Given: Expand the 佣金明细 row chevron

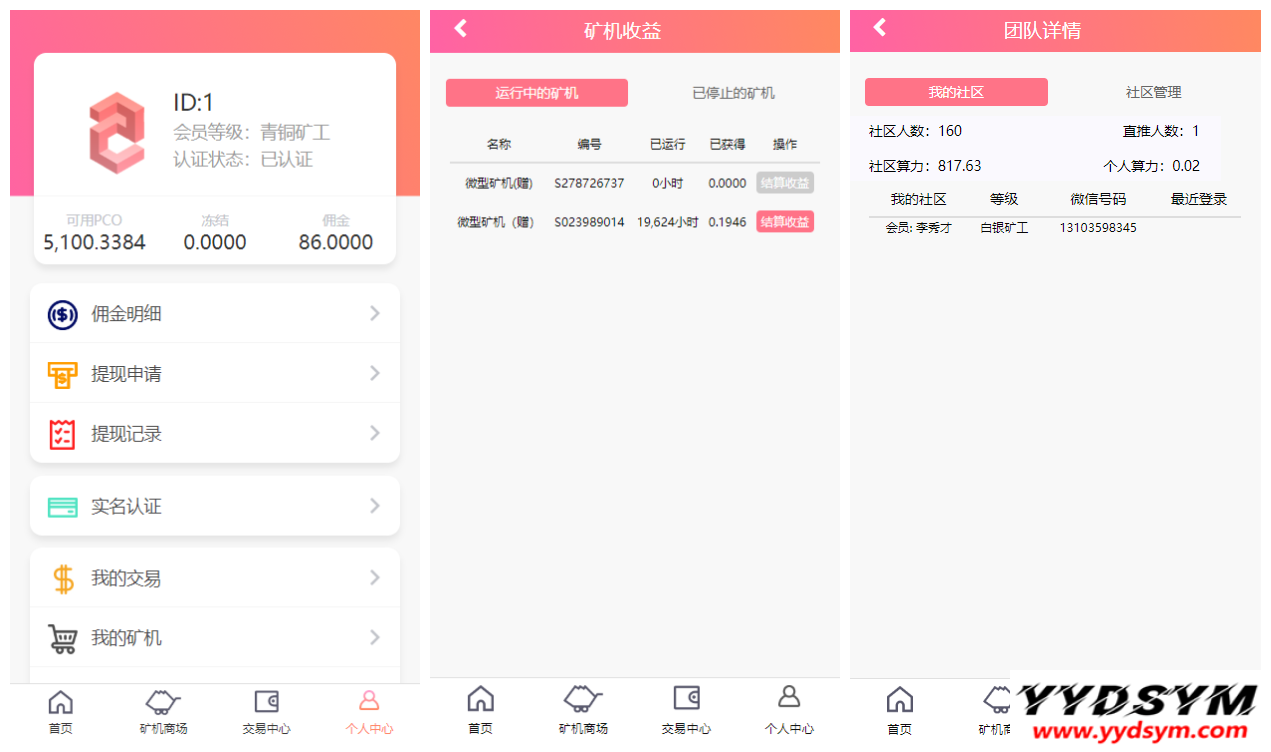Looking at the screenshot, I should click(375, 313).
